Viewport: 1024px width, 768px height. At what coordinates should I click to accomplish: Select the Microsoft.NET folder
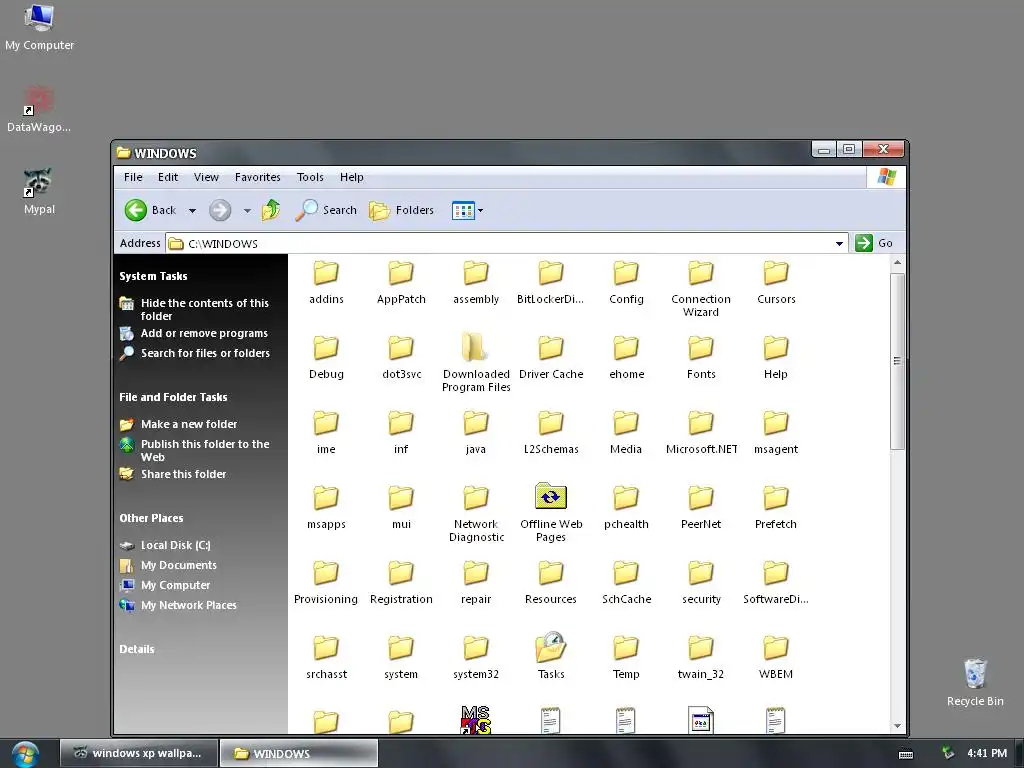pyautogui.click(x=701, y=423)
